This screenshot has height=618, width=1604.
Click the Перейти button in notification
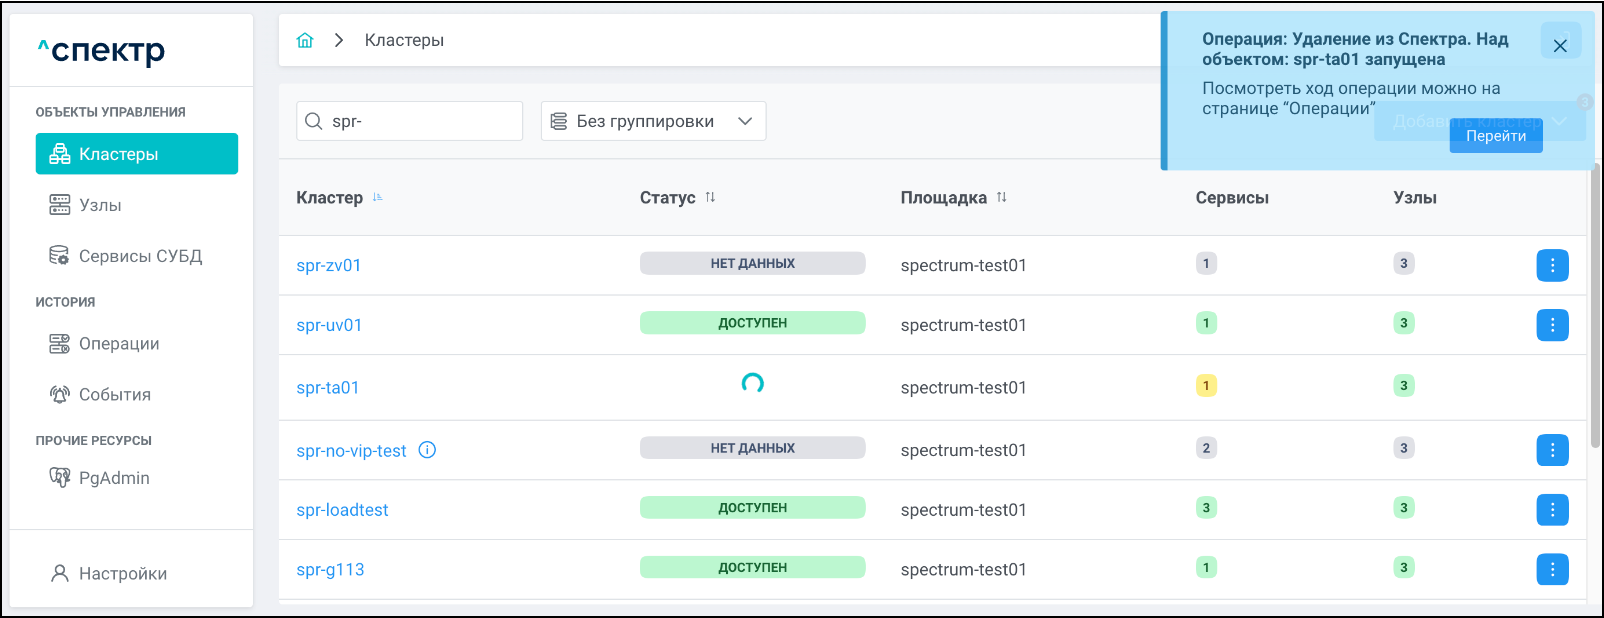[x=1495, y=136]
